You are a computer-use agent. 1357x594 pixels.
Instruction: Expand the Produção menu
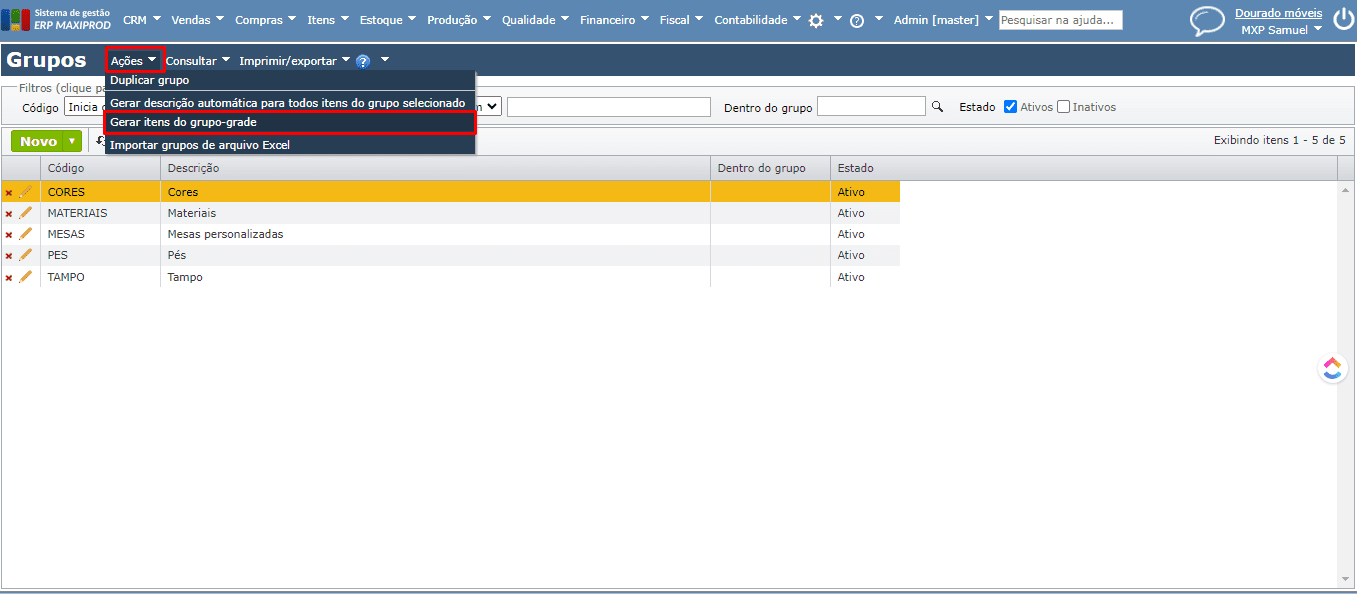click(460, 20)
